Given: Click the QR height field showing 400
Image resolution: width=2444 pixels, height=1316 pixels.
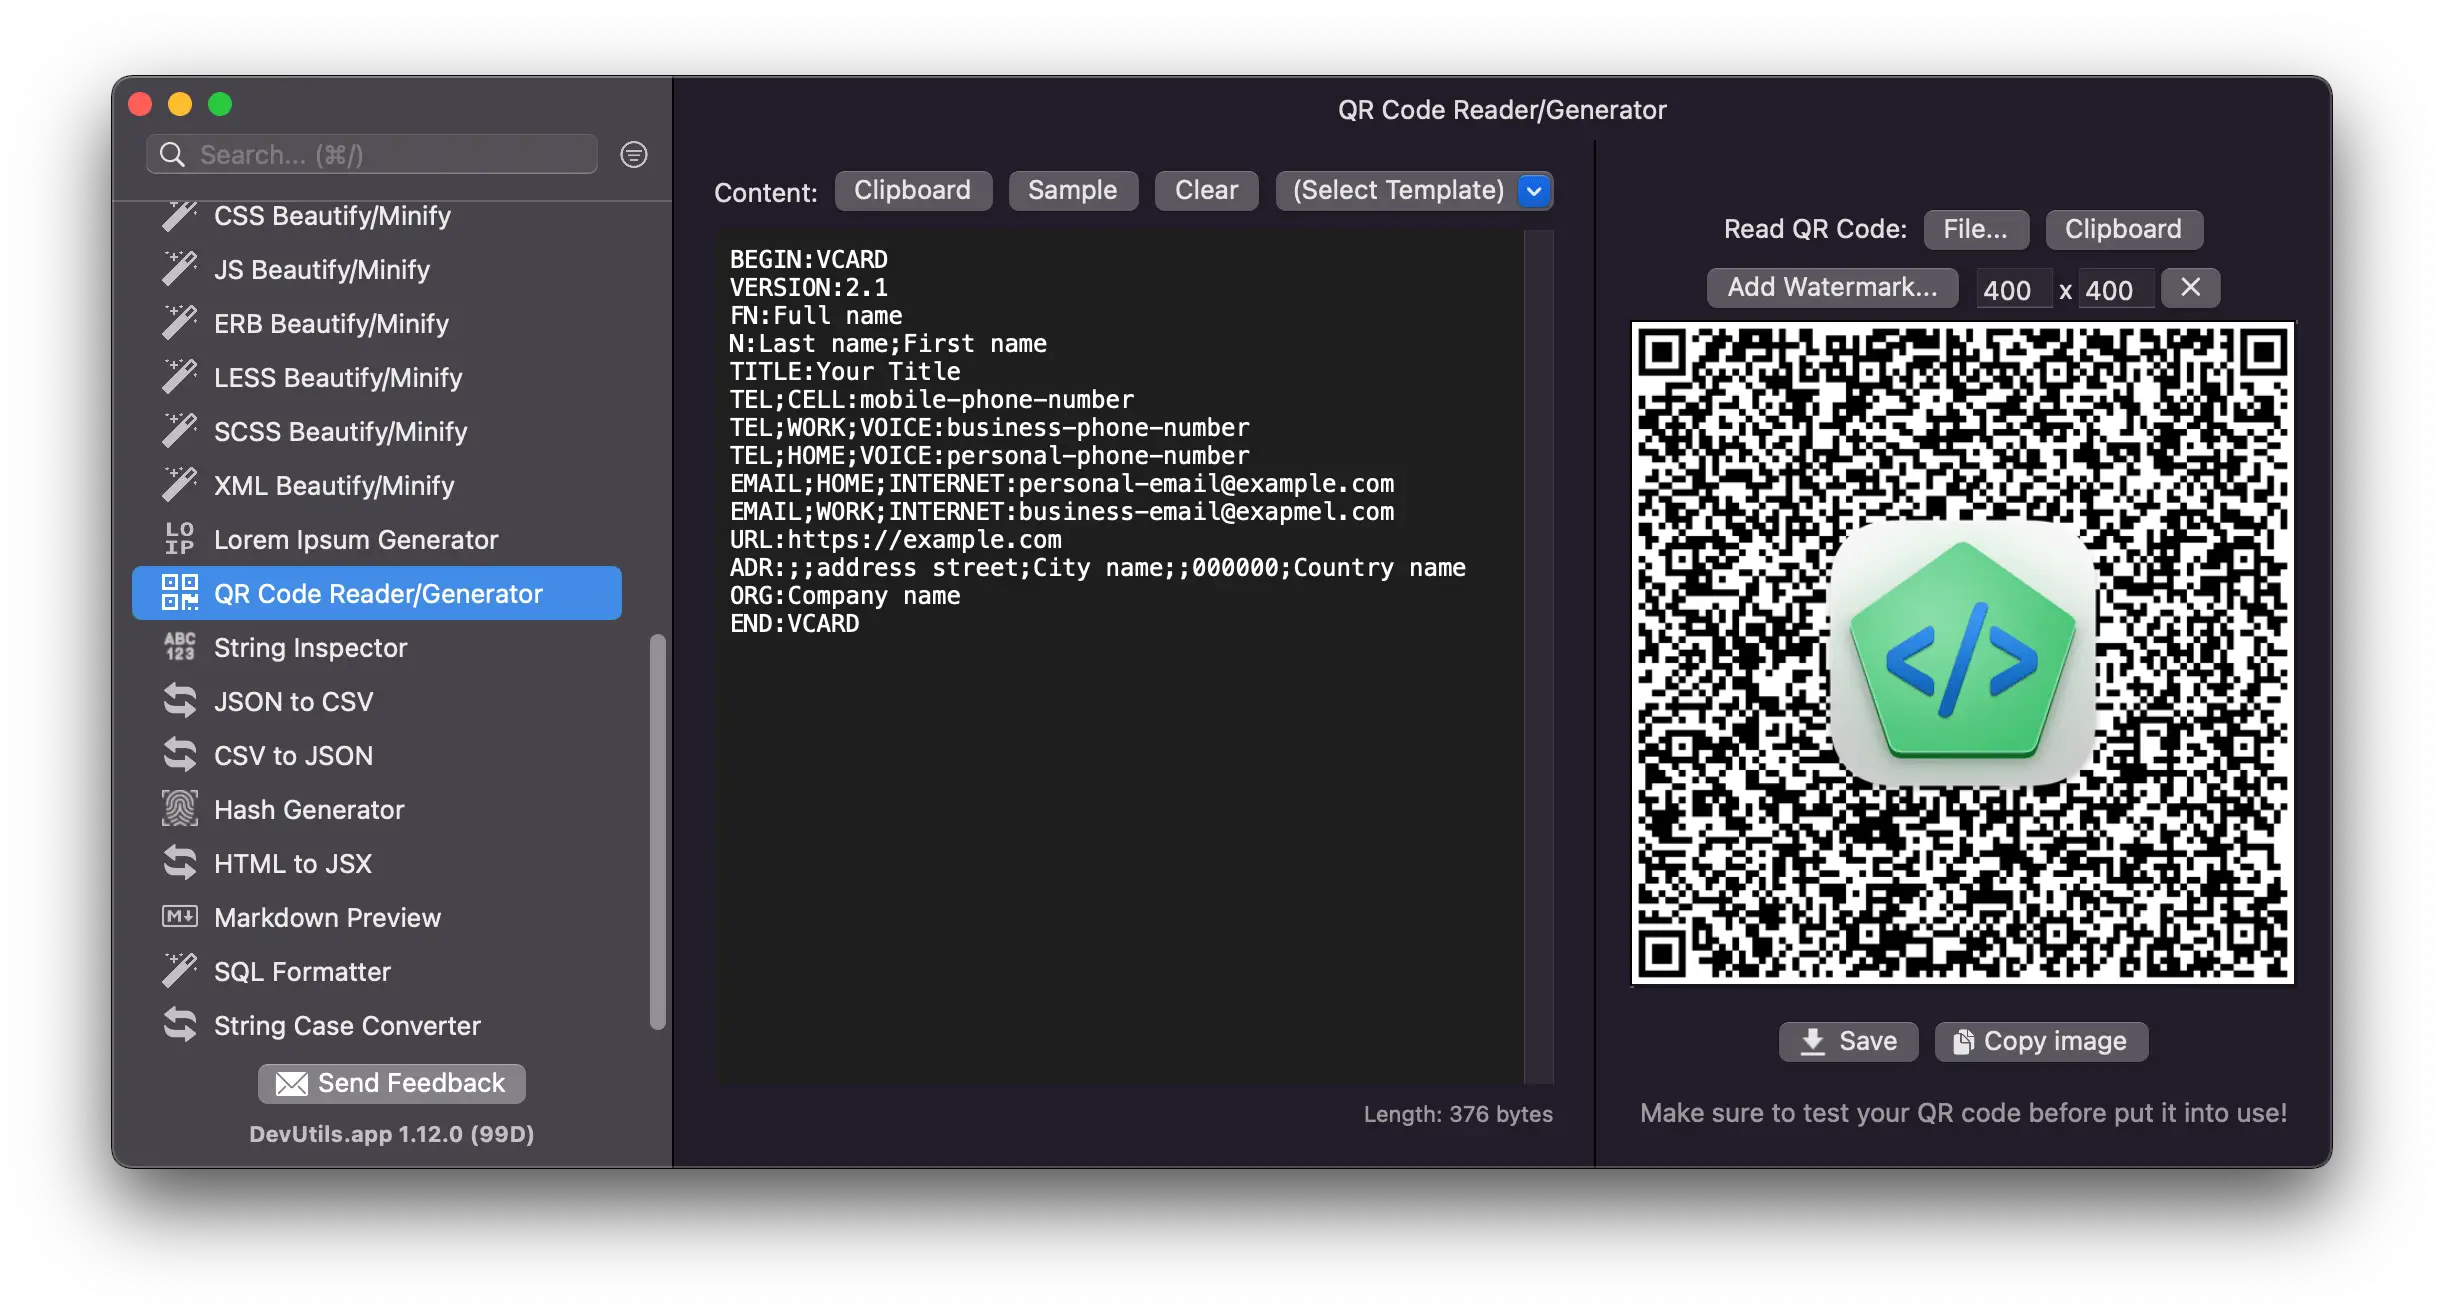Looking at the screenshot, I should coord(2116,289).
